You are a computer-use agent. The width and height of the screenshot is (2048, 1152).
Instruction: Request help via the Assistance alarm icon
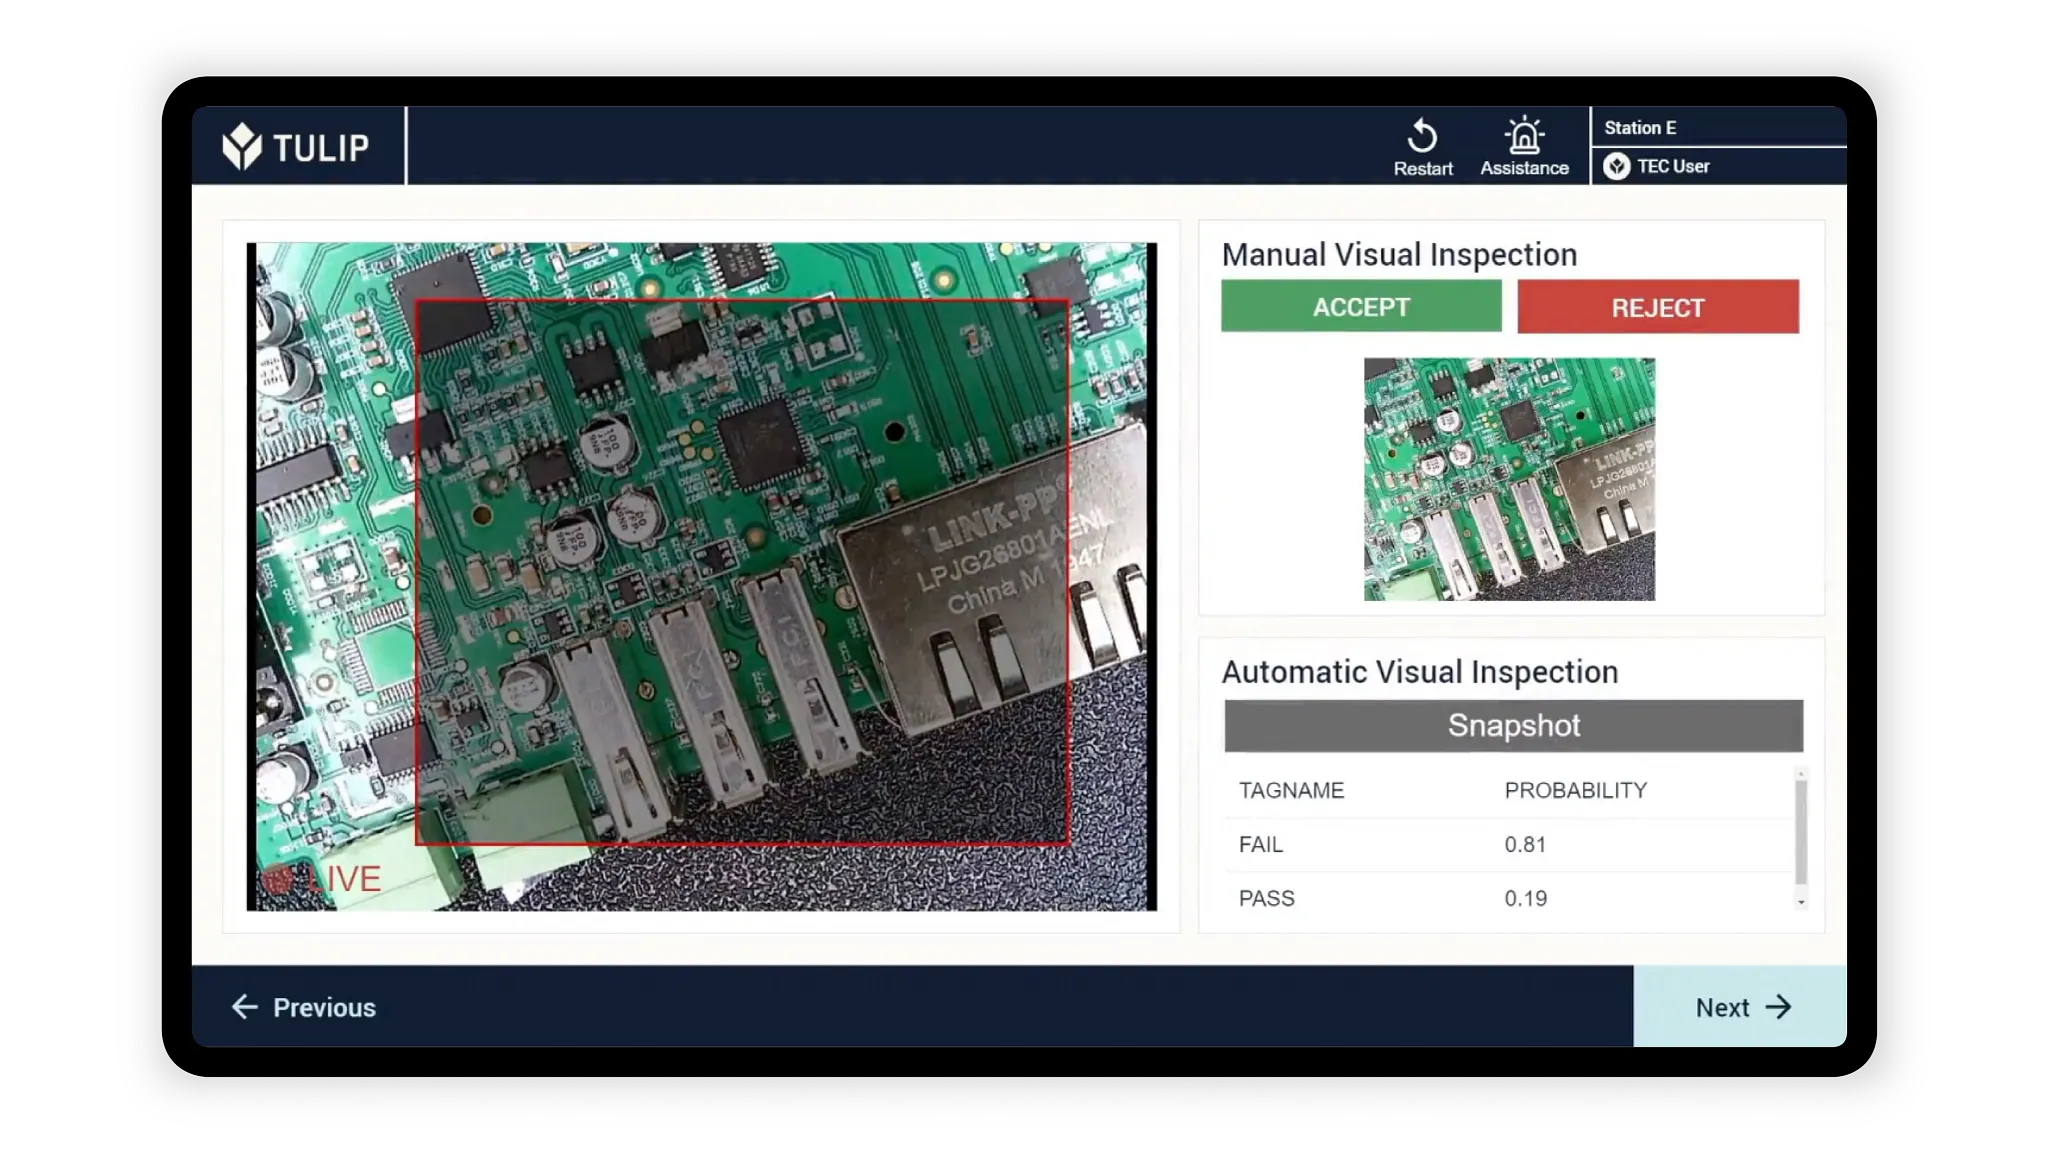(x=1524, y=136)
